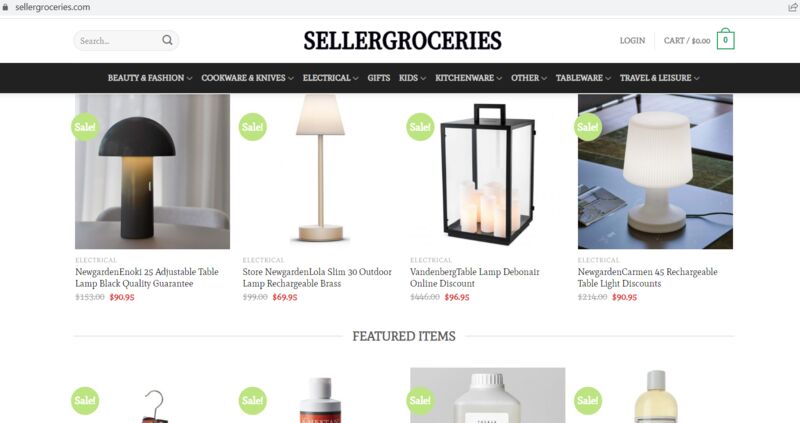Screen dimensions: 800x423
Task: Select the Gifts menu item
Action: coord(379,78)
